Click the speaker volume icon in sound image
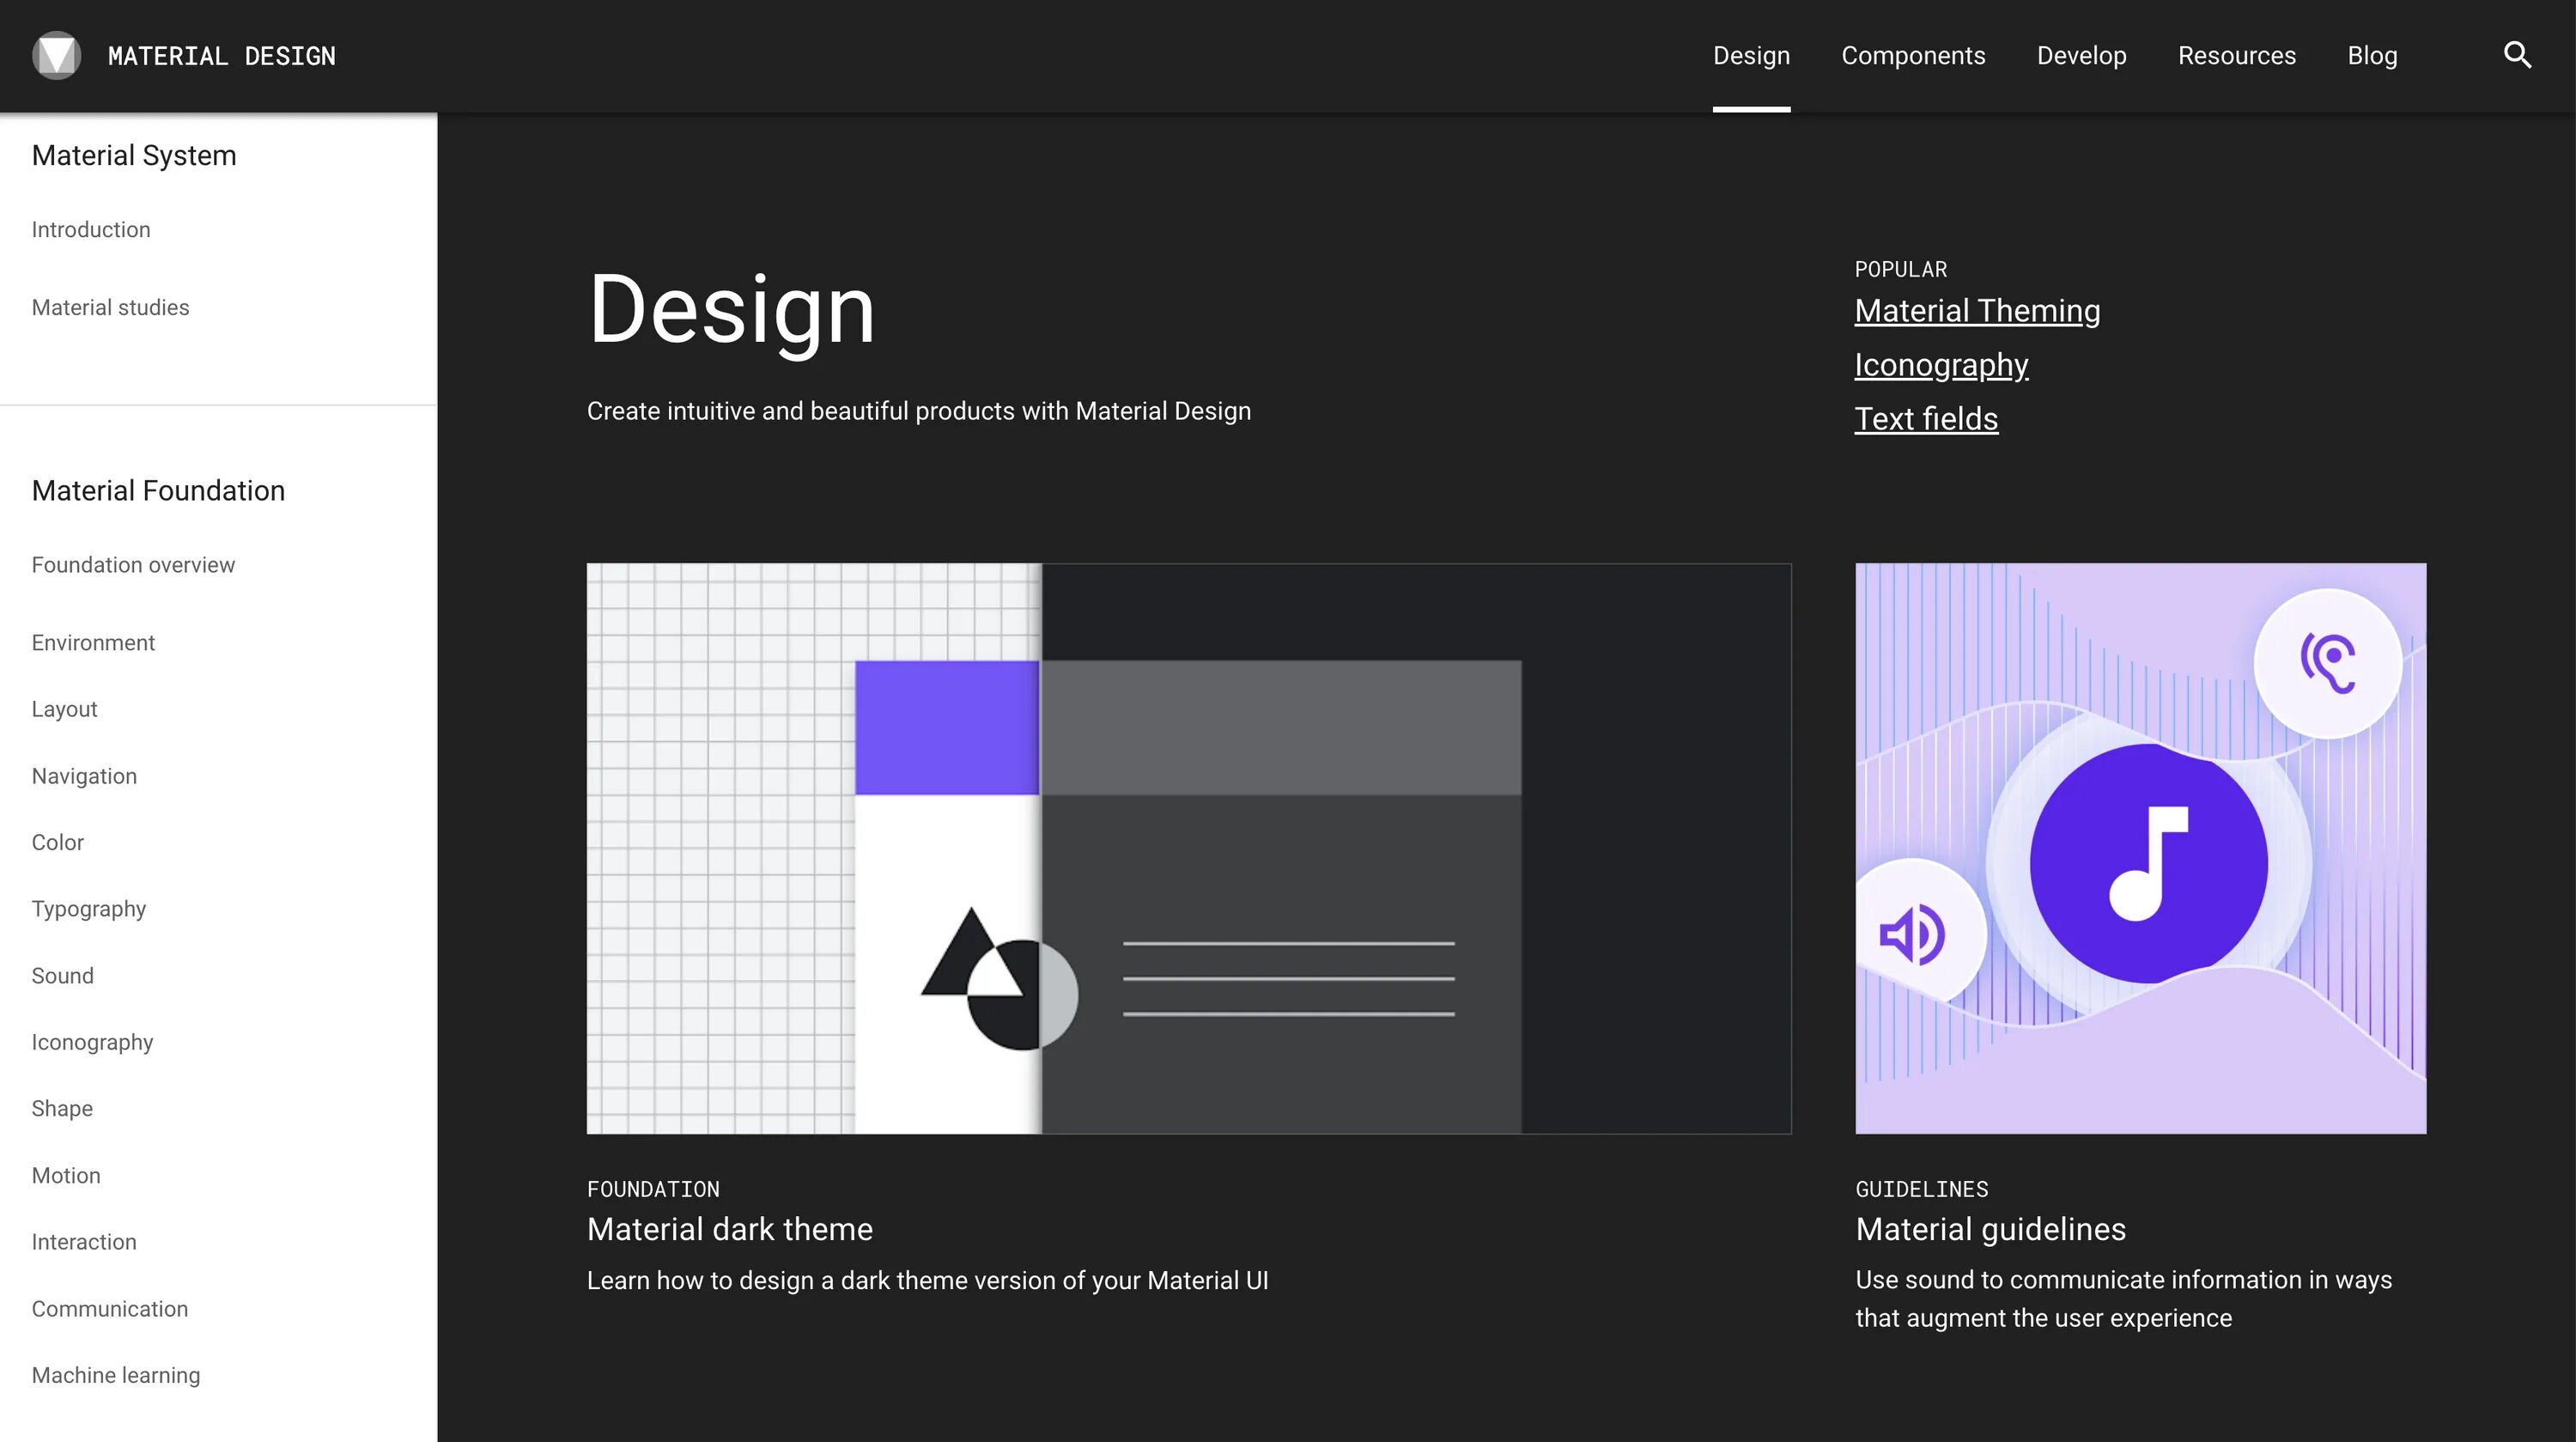2576x1442 pixels. click(1912, 935)
